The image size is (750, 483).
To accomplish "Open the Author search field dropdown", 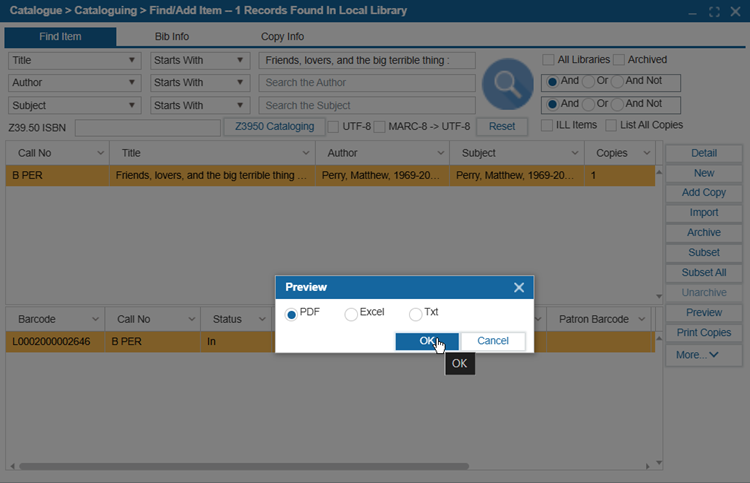I will point(75,83).
